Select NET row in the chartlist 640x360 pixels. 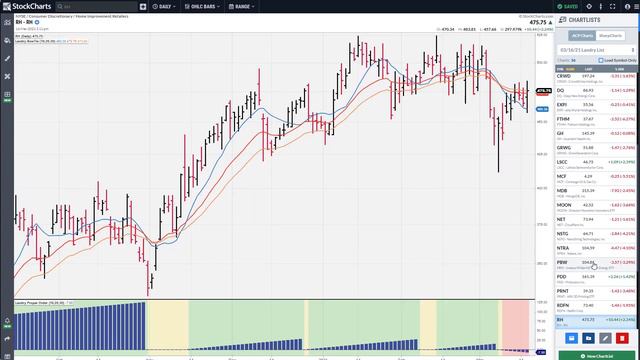click(596, 222)
